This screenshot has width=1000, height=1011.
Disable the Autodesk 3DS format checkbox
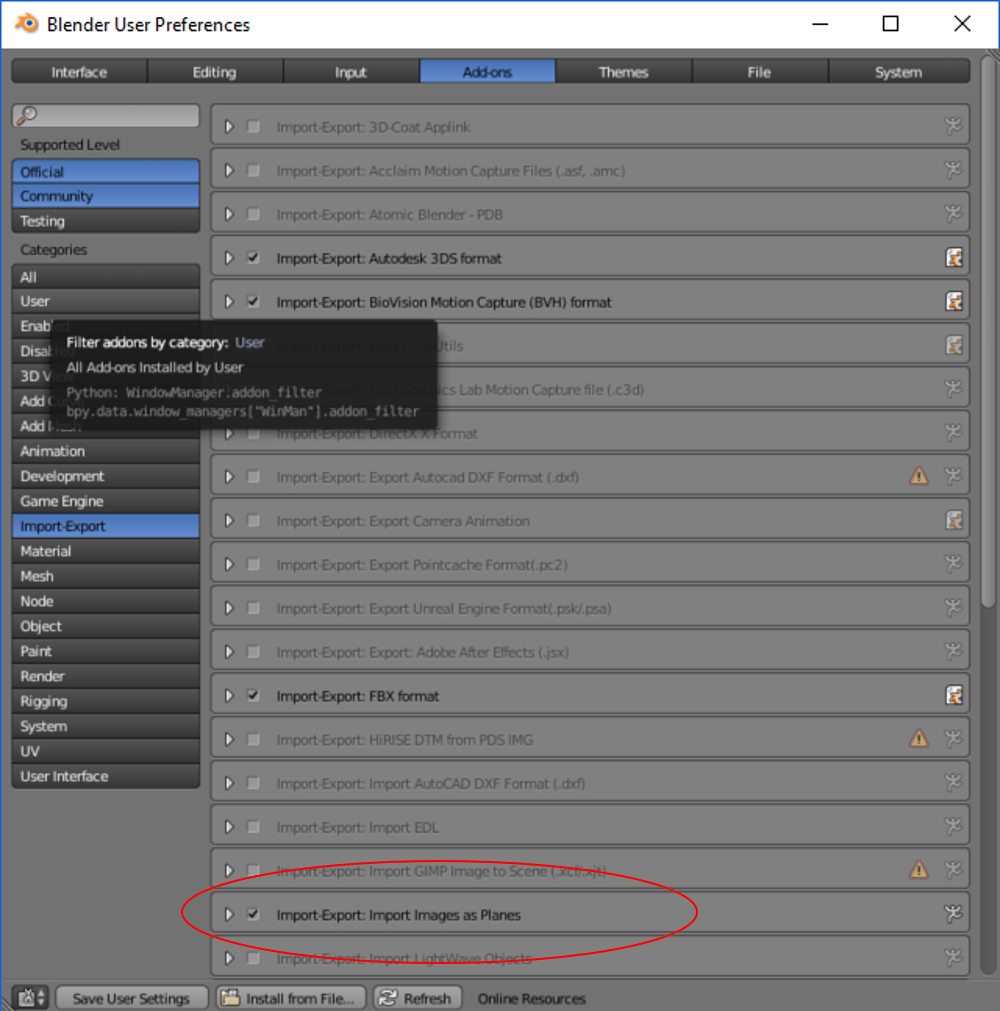pyautogui.click(x=253, y=258)
